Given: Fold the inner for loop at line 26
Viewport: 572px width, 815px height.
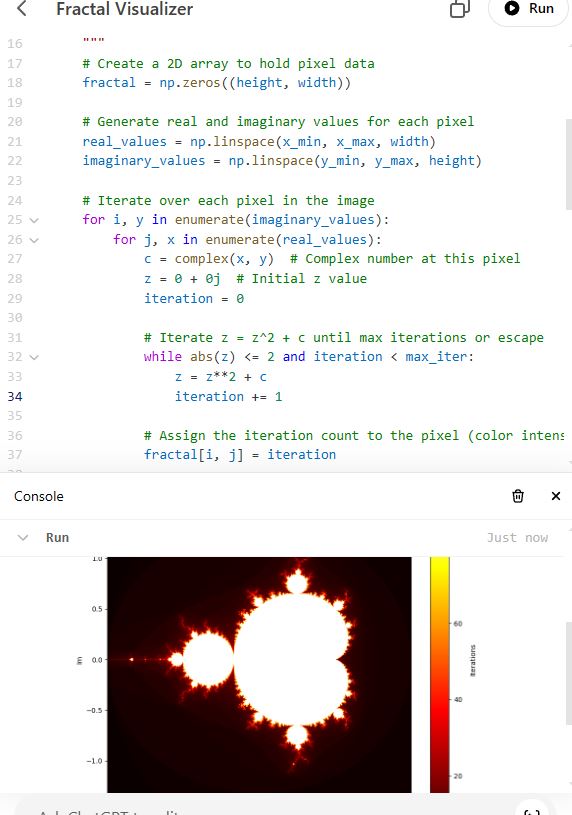Looking at the screenshot, I should point(34,240).
